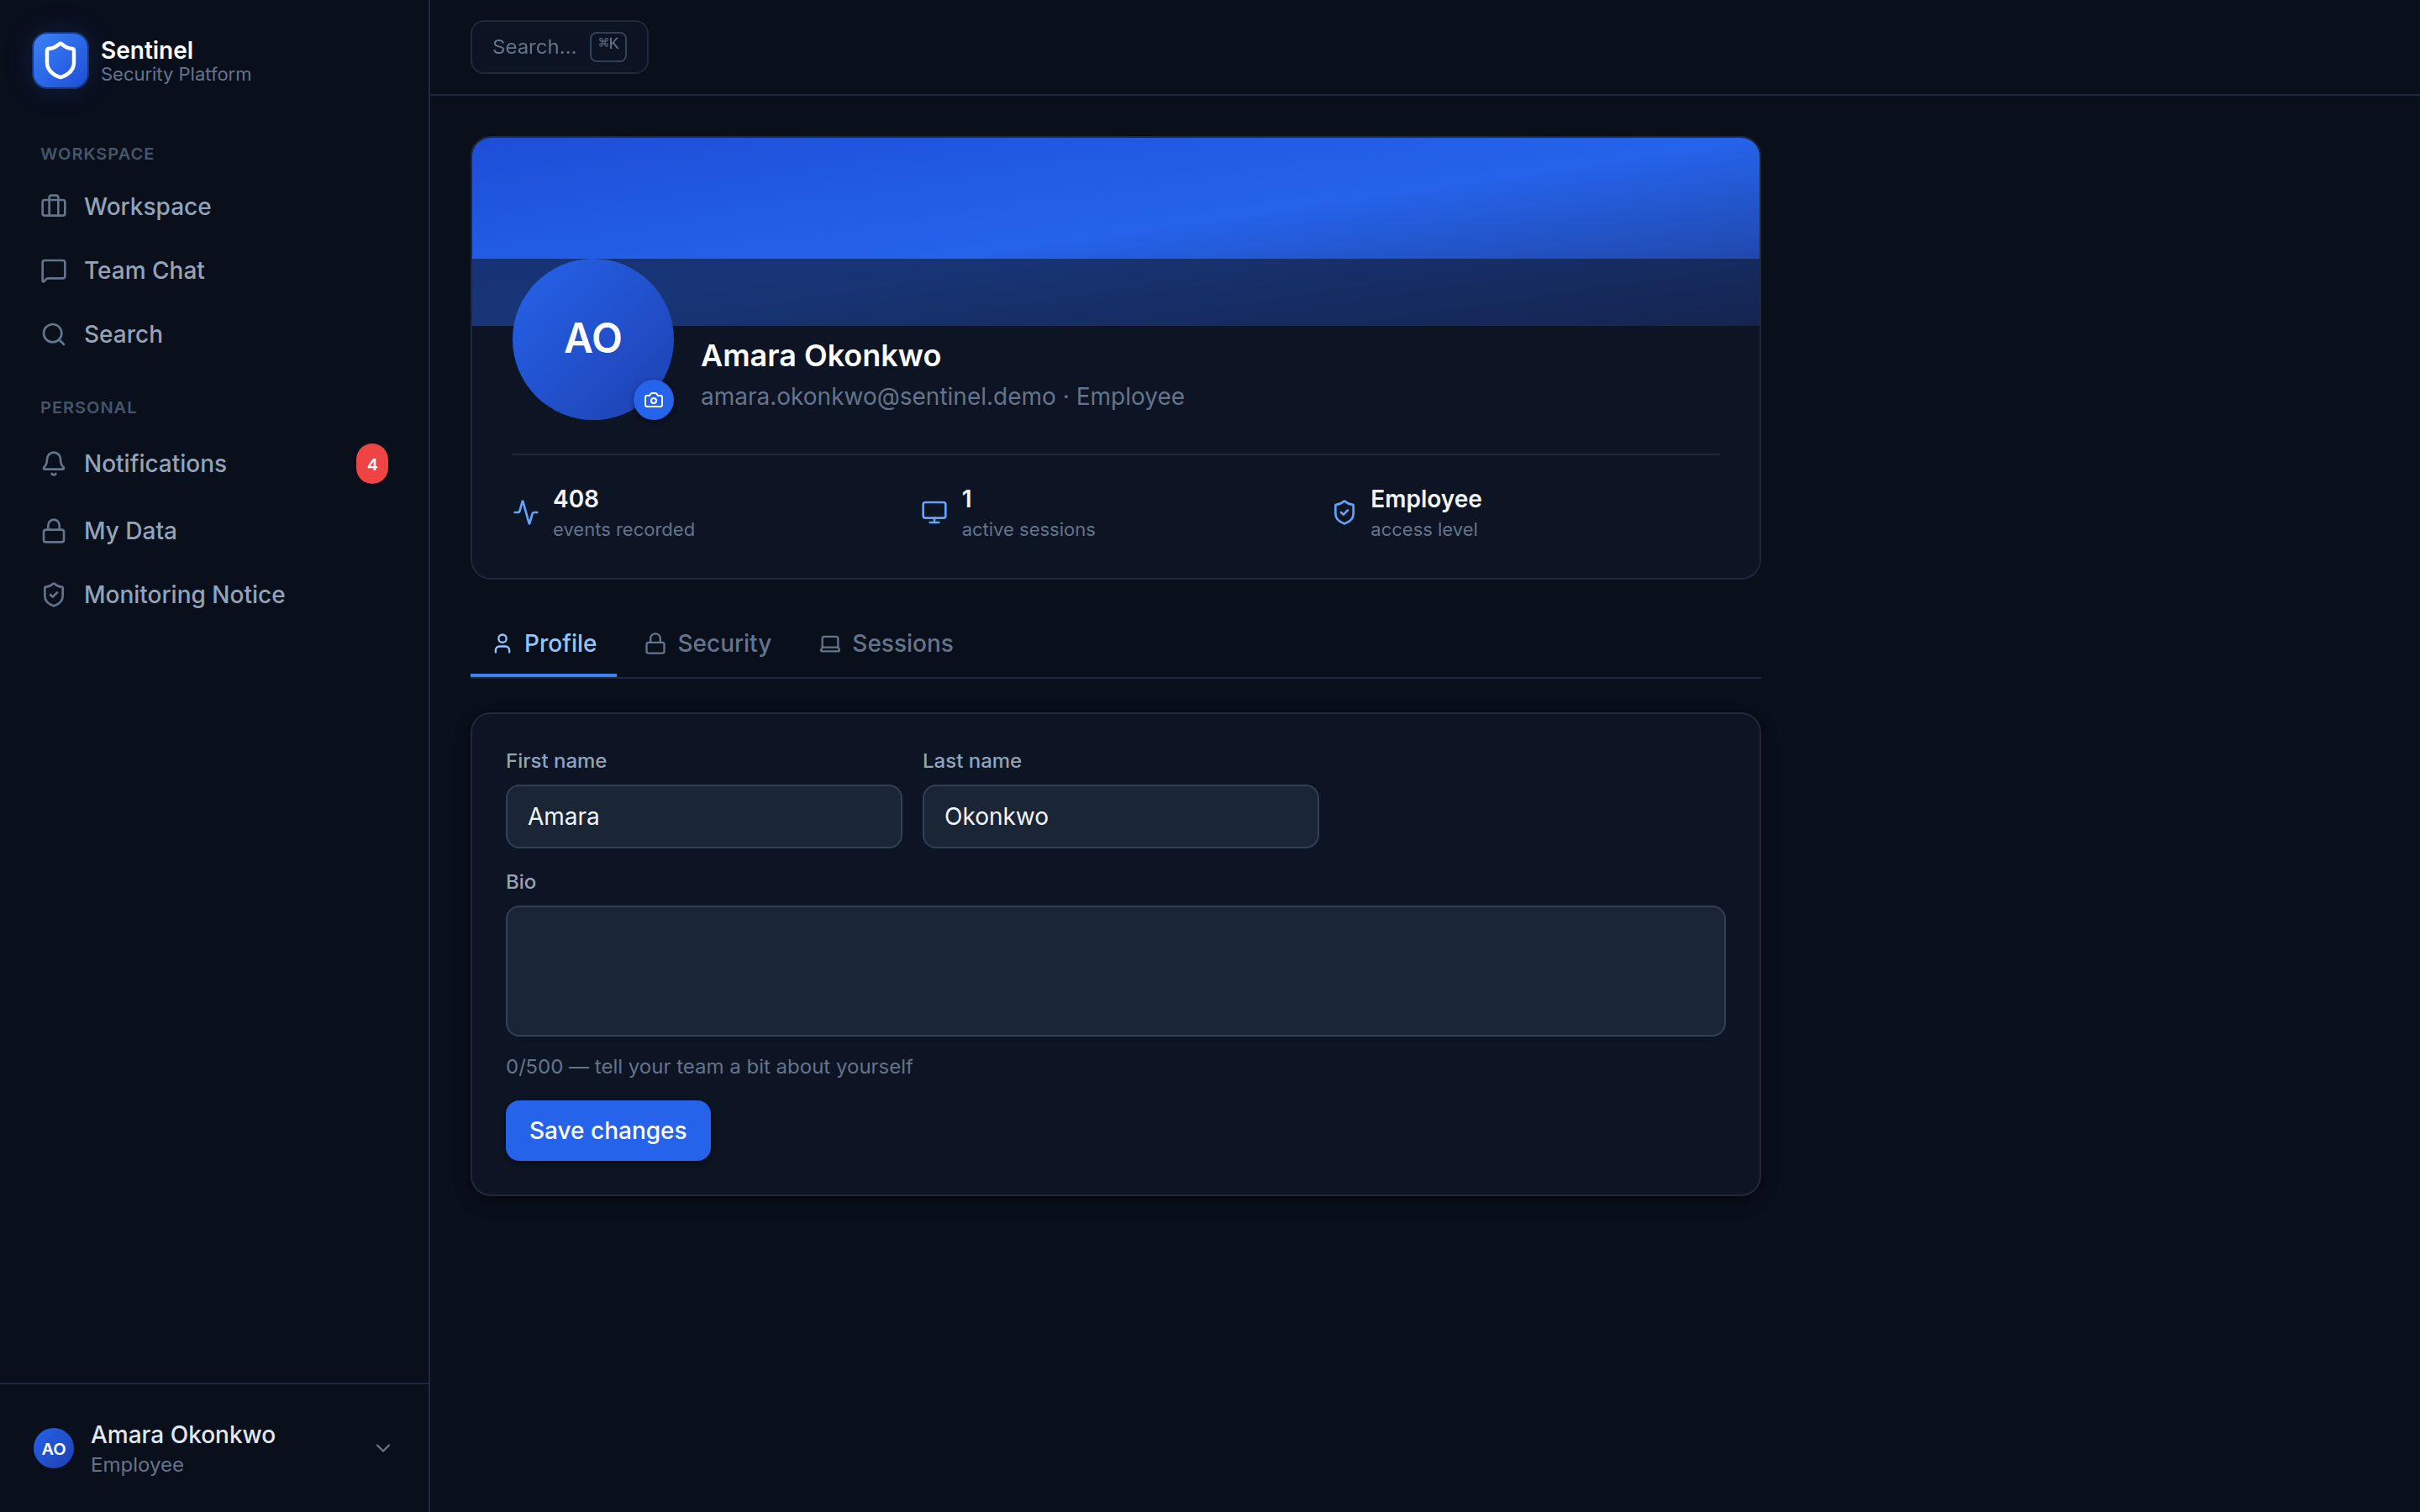The height and width of the screenshot is (1512, 2420).
Task: Click the 0/500 bio character counter text
Action: (709, 1066)
